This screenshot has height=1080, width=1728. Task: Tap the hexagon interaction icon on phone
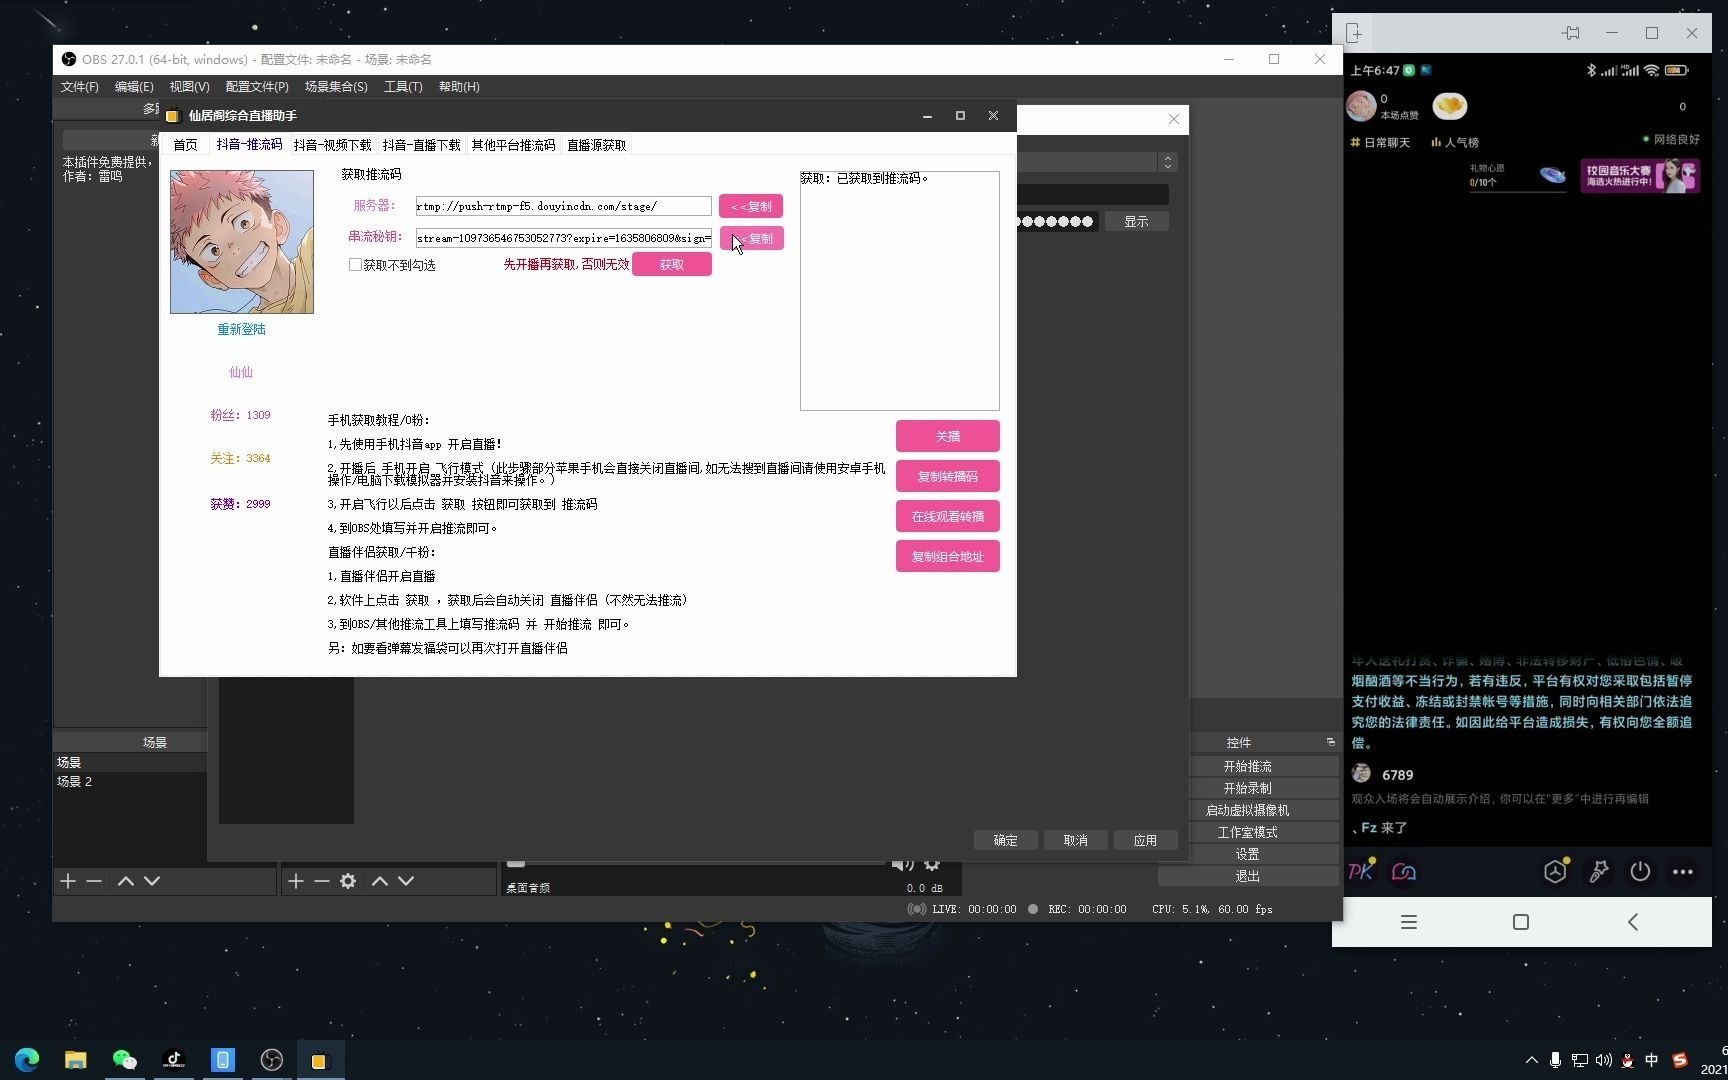[x=1555, y=872]
